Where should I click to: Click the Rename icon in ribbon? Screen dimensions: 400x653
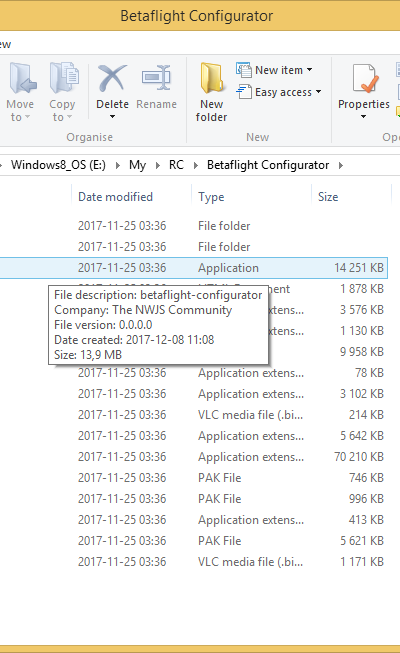pyautogui.click(x=156, y=78)
